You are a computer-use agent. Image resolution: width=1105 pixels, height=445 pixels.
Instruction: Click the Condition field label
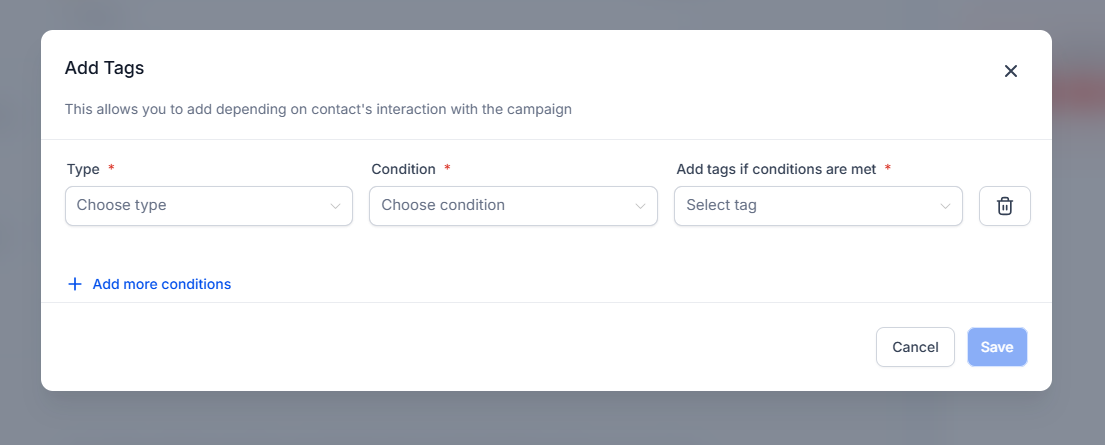(x=403, y=169)
